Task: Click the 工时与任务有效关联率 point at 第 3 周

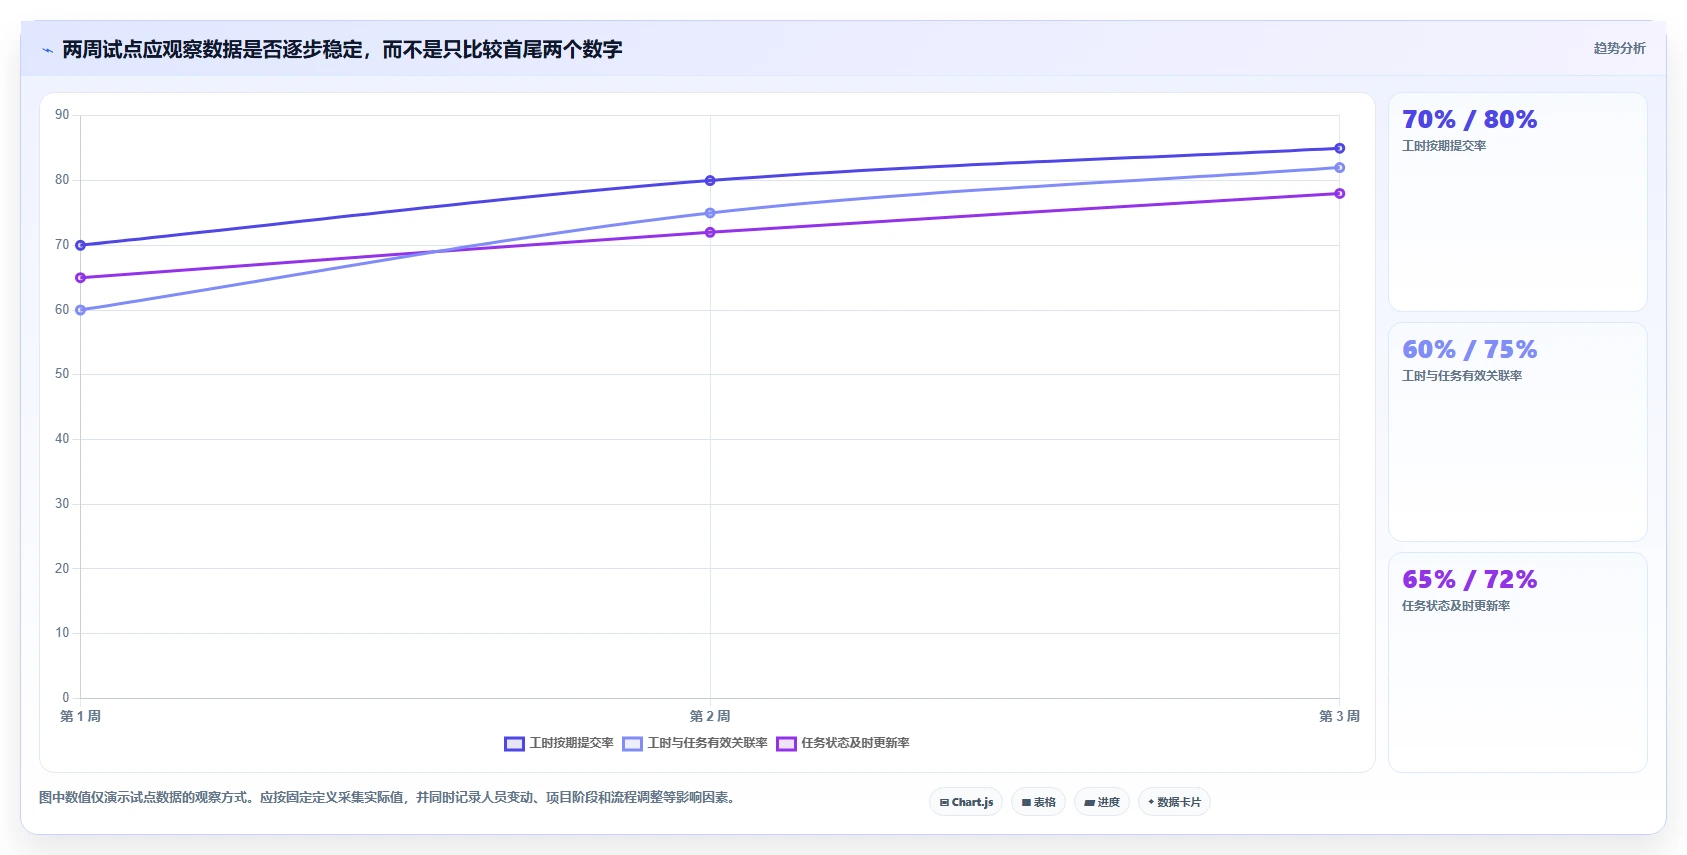Action: coord(1339,168)
